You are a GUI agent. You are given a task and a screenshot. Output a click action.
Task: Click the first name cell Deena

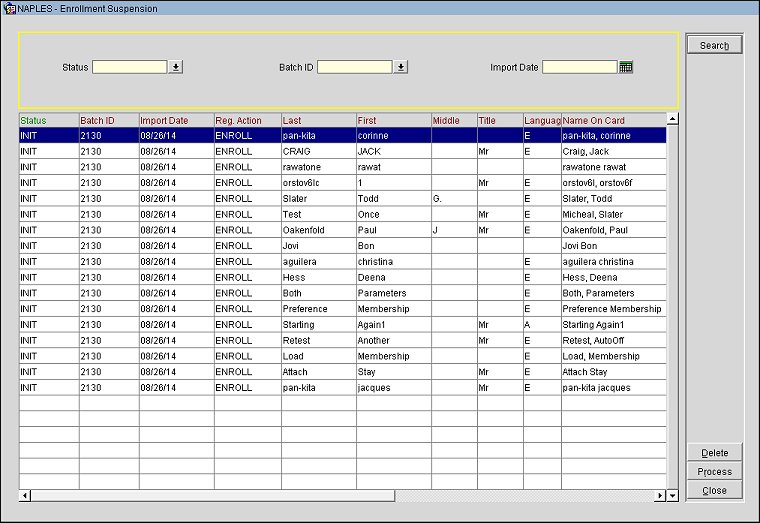[394, 277]
